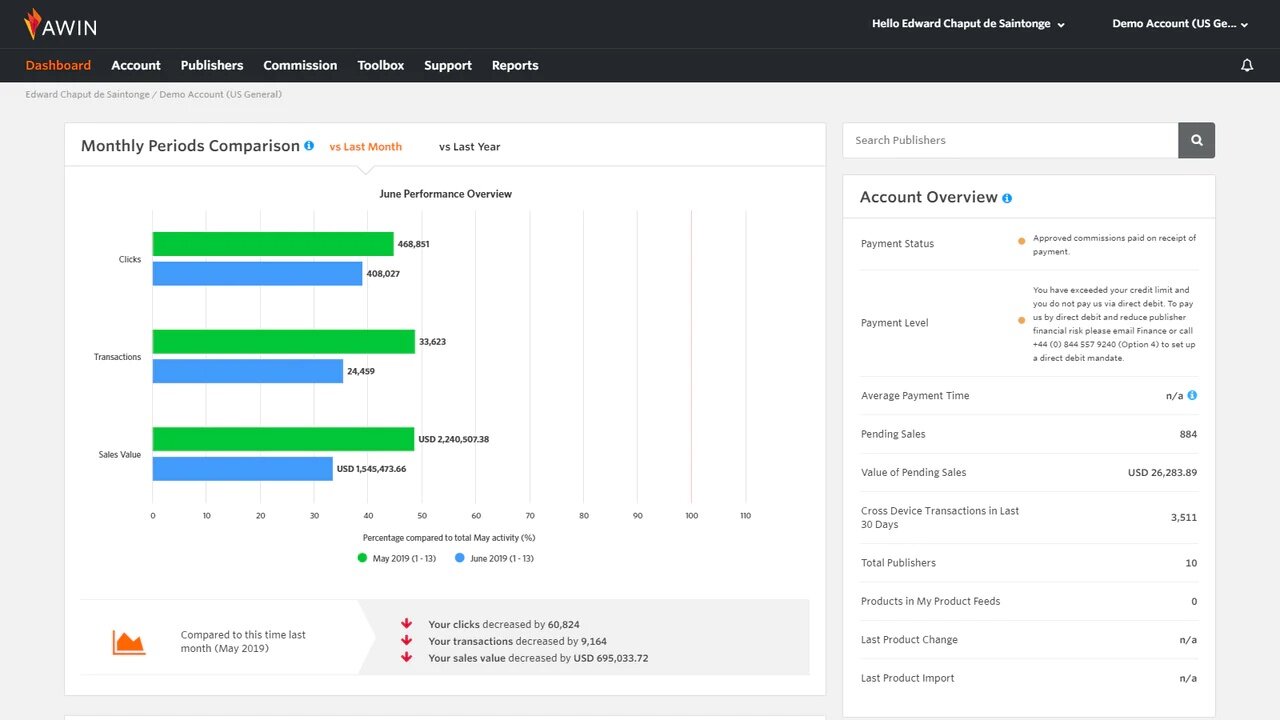Toggle the May 2019 legend series
This screenshot has height=720, width=1280.
tap(396, 558)
